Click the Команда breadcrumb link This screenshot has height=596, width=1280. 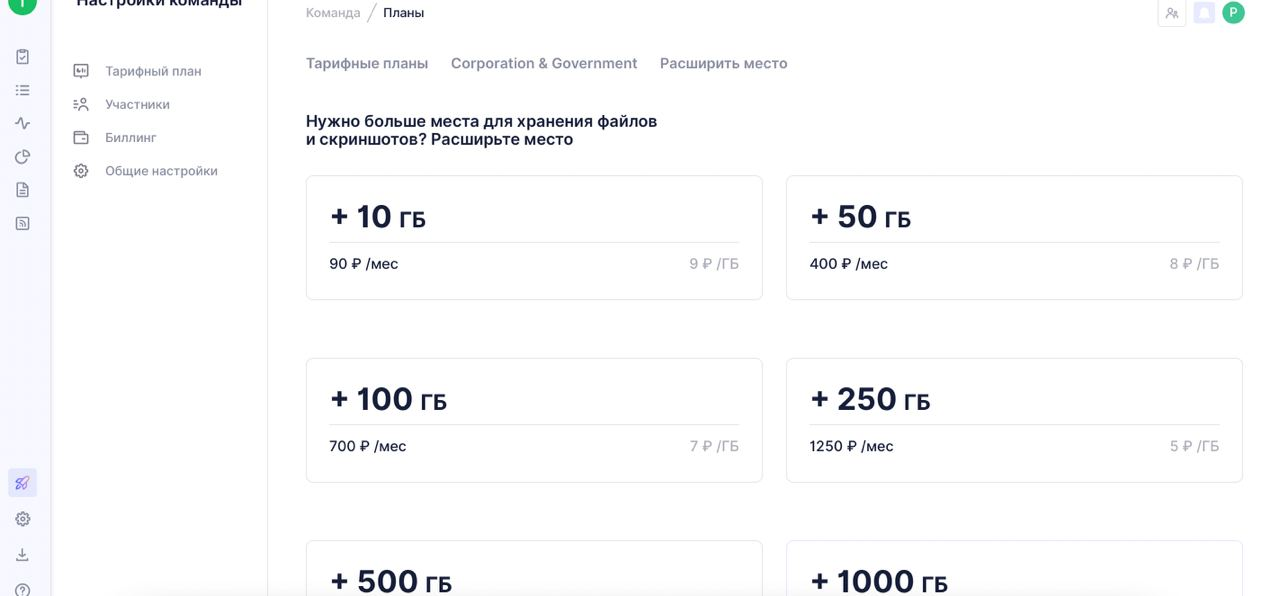[333, 13]
